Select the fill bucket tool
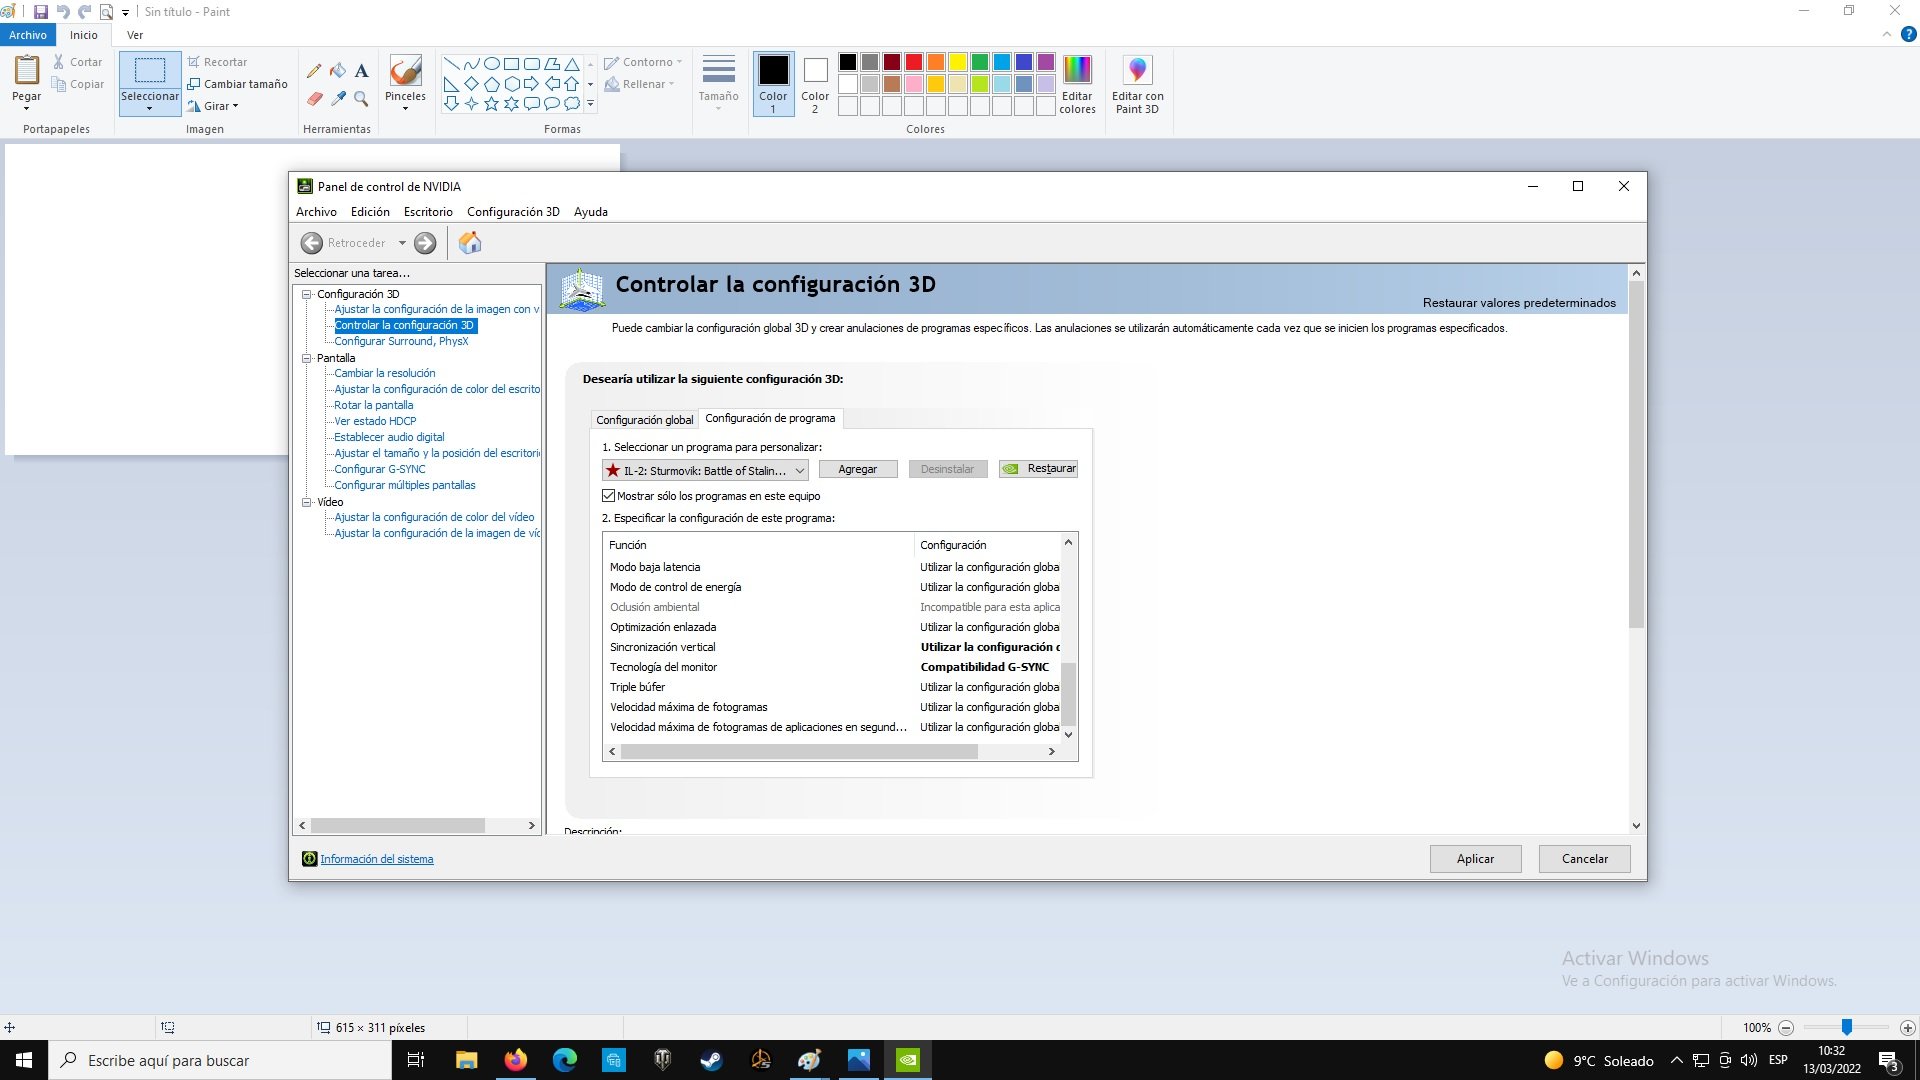The height and width of the screenshot is (1080, 1920). pos(338,71)
